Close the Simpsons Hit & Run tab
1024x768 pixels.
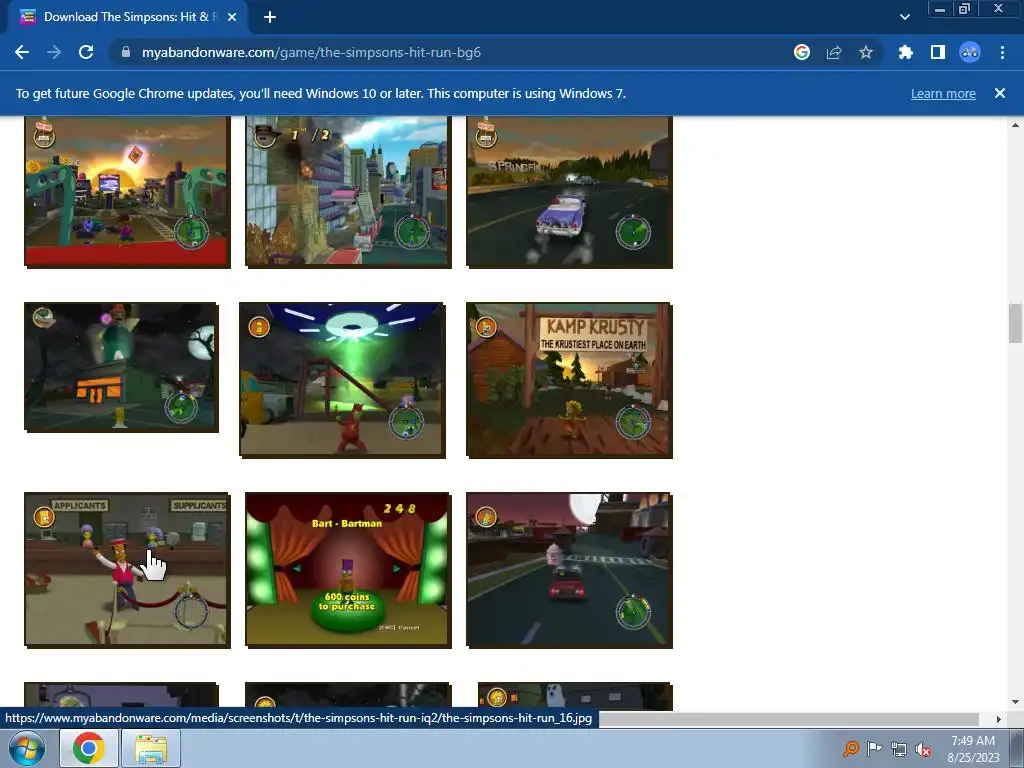click(x=232, y=17)
